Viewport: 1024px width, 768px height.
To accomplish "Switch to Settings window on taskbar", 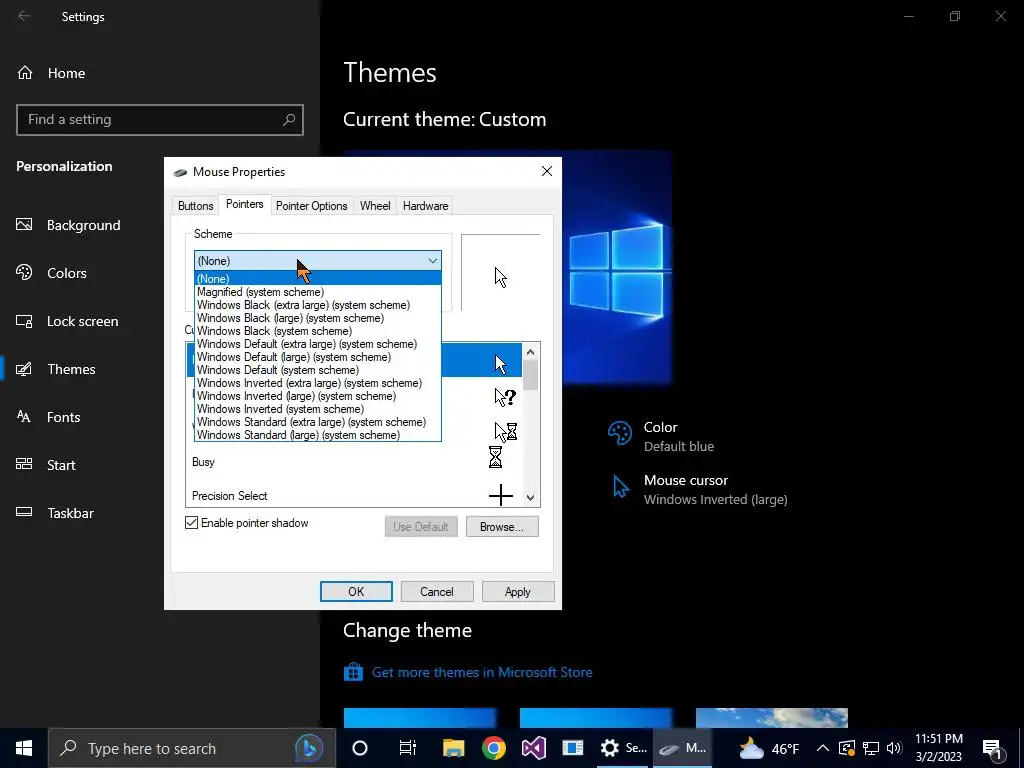I will [624, 748].
